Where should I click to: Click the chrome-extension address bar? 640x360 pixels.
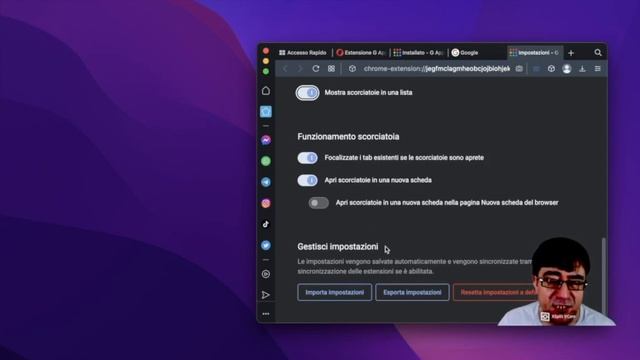click(x=437, y=69)
